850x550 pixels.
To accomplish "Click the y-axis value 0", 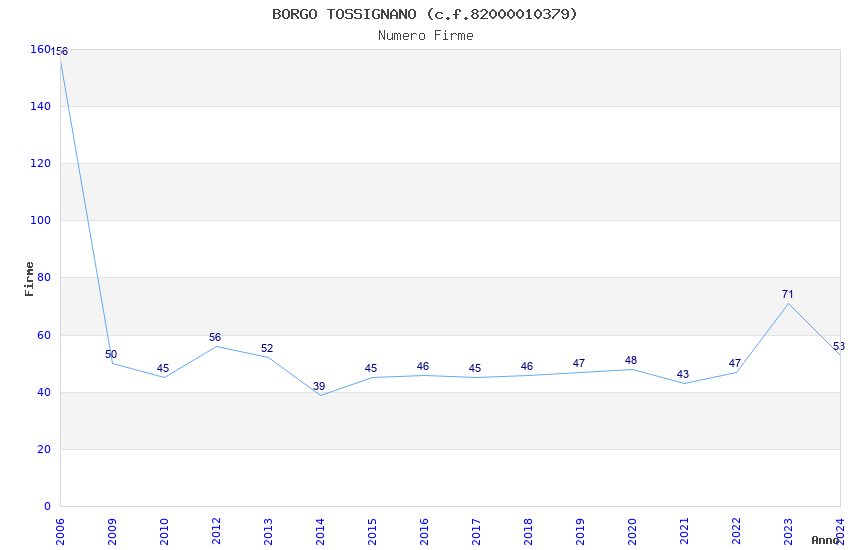I will click(x=48, y=506).
